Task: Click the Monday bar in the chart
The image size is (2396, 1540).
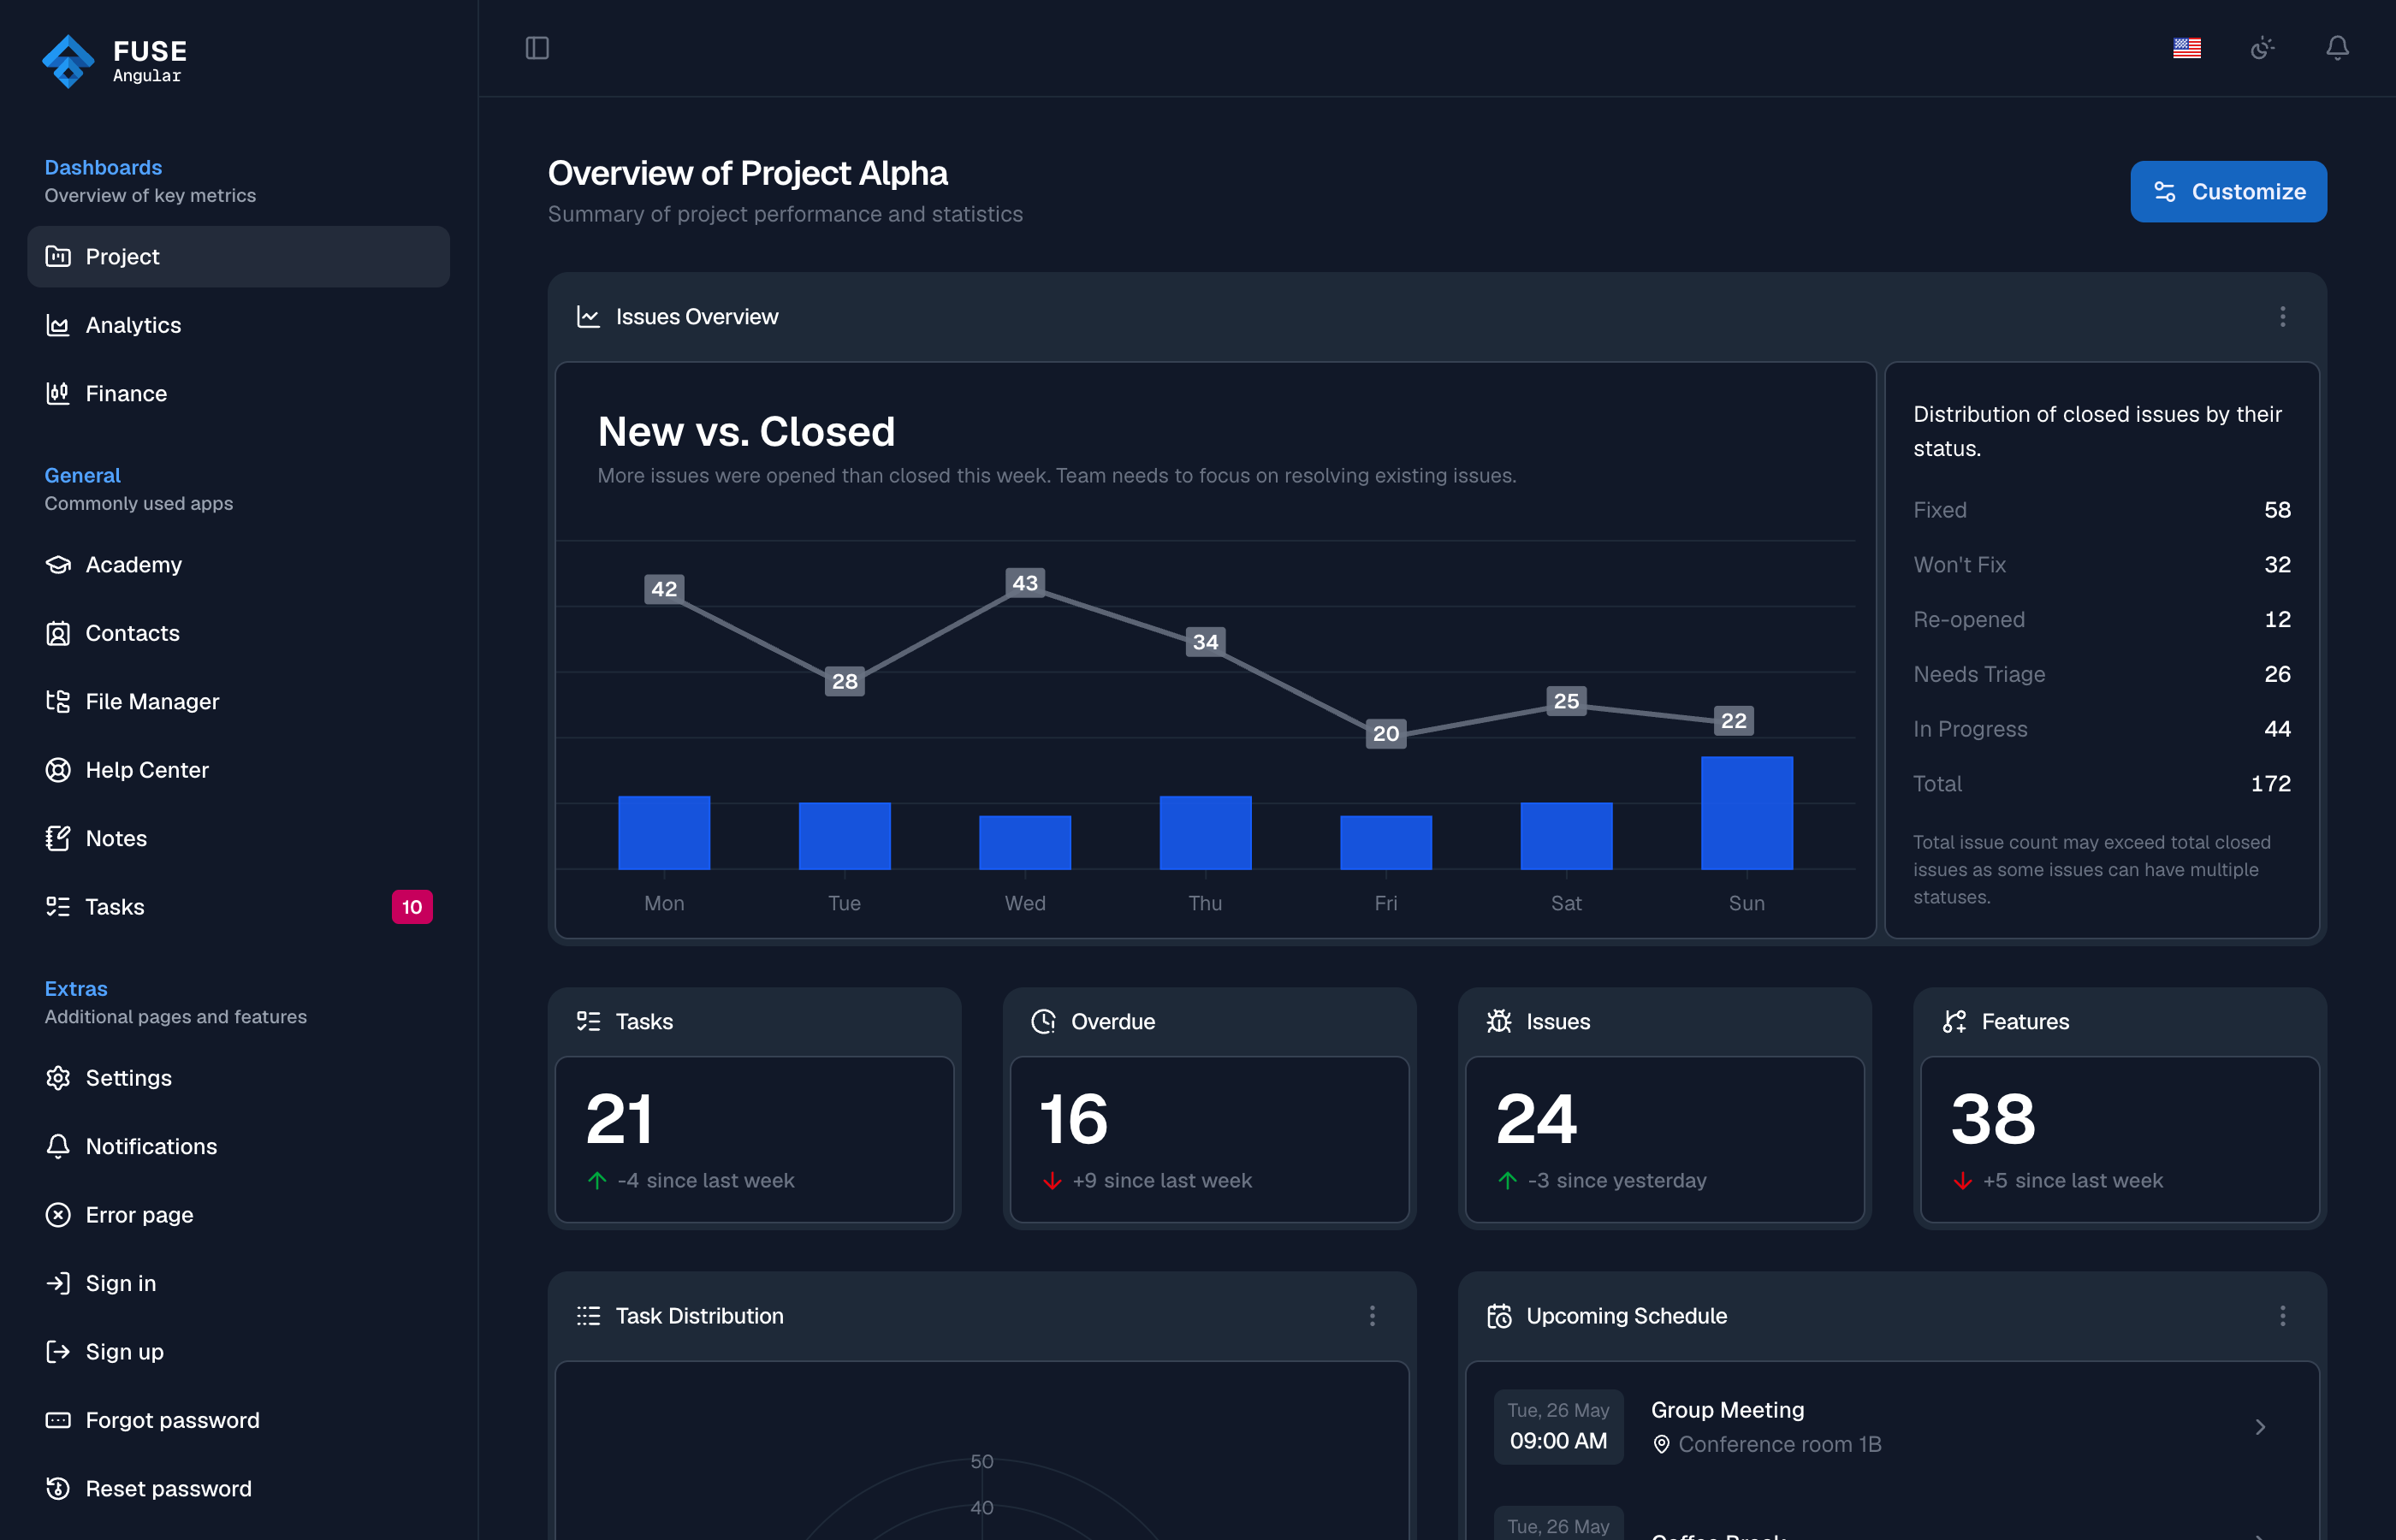Action: [664, 833]
